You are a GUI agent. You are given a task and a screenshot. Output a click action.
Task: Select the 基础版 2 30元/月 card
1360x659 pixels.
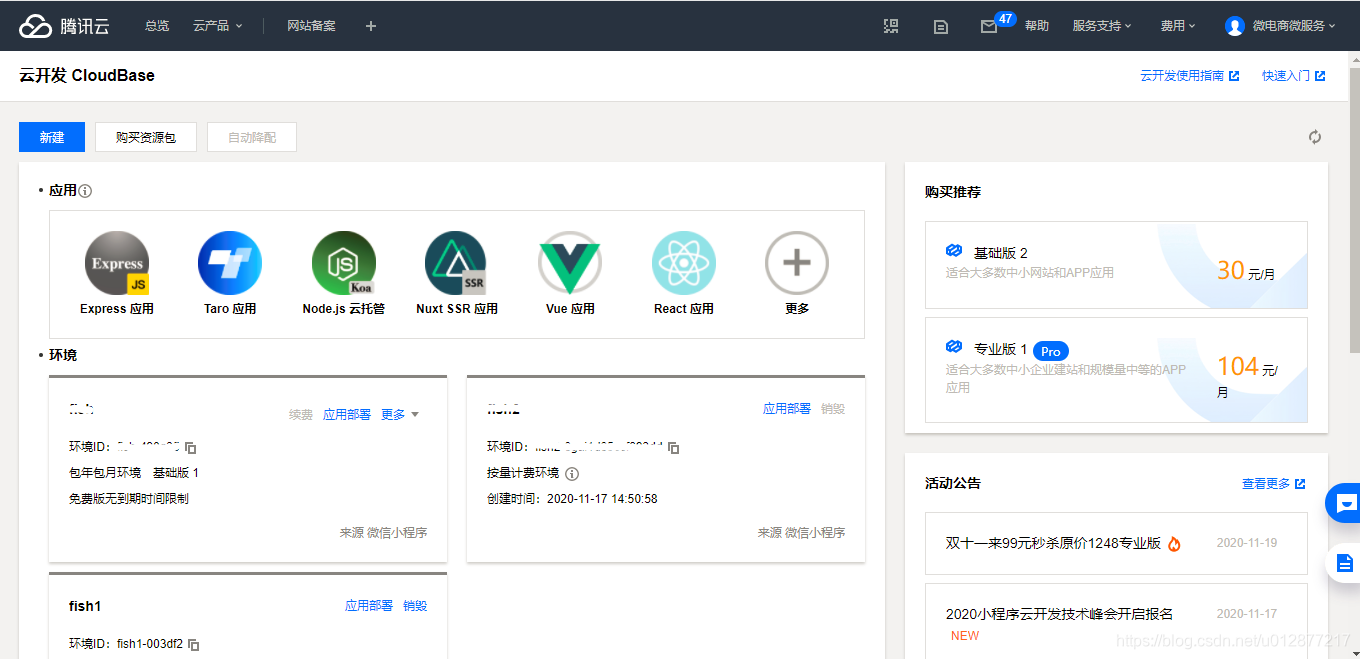click(x=1116, y=265)
